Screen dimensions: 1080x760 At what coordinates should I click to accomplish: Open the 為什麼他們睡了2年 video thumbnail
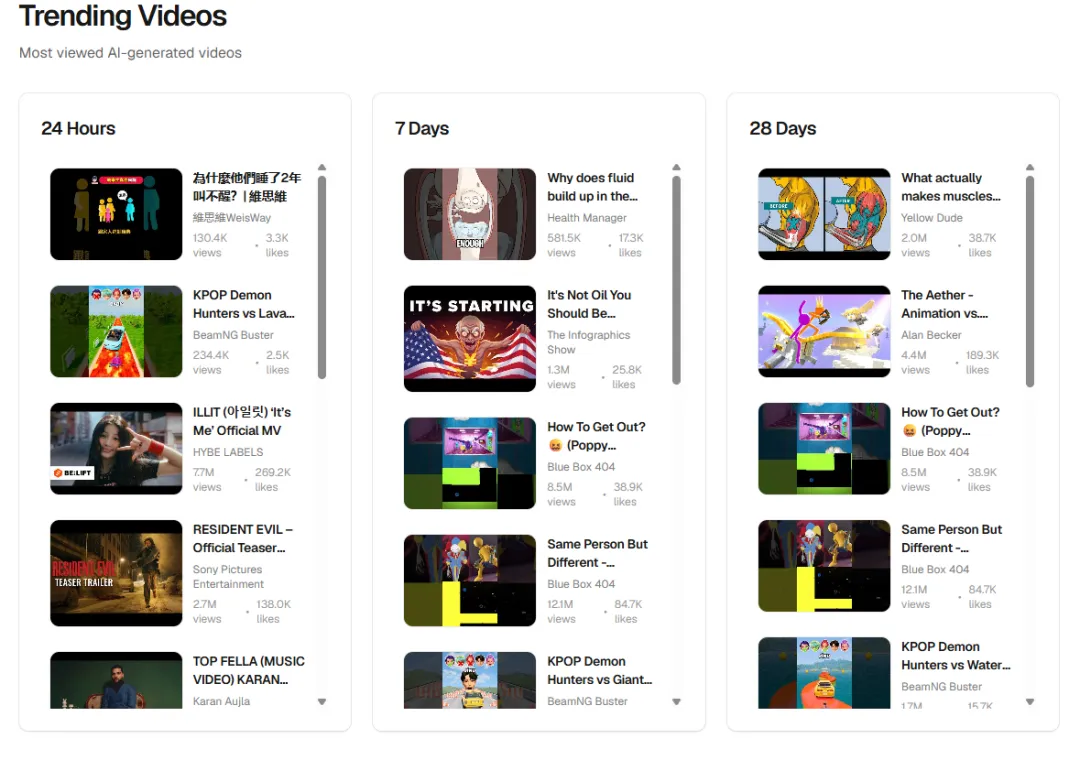(116, 214)
